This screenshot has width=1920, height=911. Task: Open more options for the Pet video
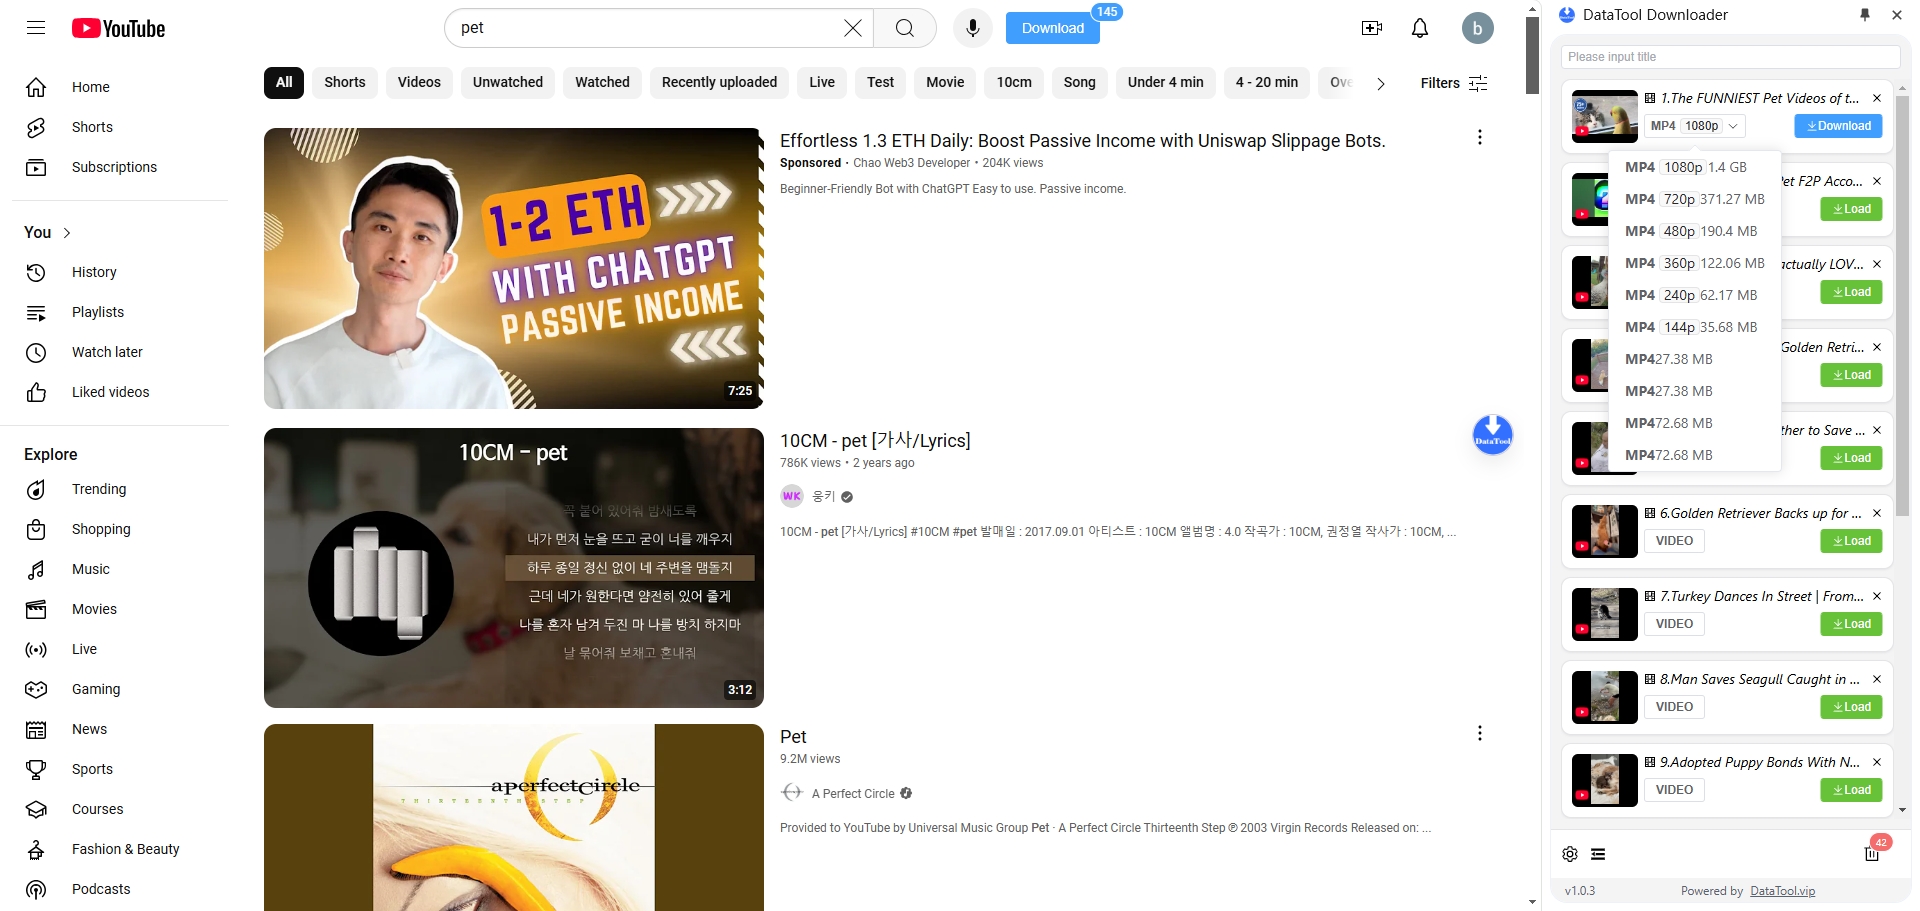pos(1480,733)
